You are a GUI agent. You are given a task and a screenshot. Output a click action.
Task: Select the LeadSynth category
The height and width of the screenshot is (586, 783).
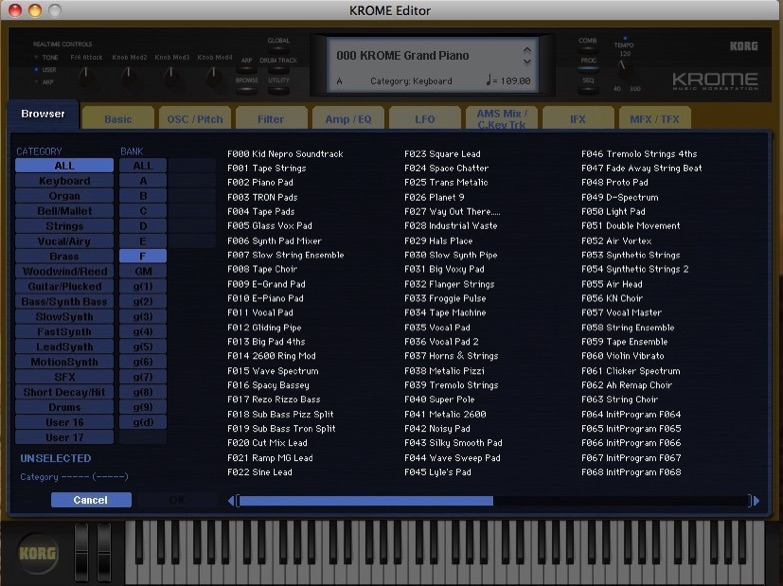(x=64, y=347)
